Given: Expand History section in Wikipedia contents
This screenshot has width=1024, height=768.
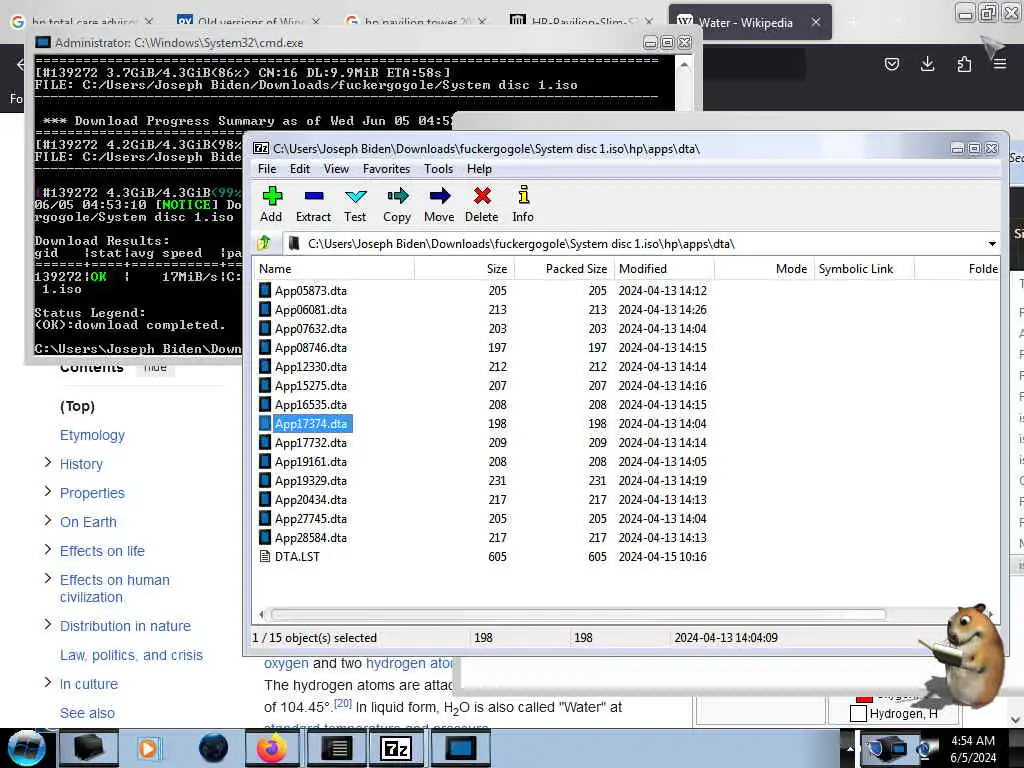Looking at the screenshot, I should [x=47, y=462].
